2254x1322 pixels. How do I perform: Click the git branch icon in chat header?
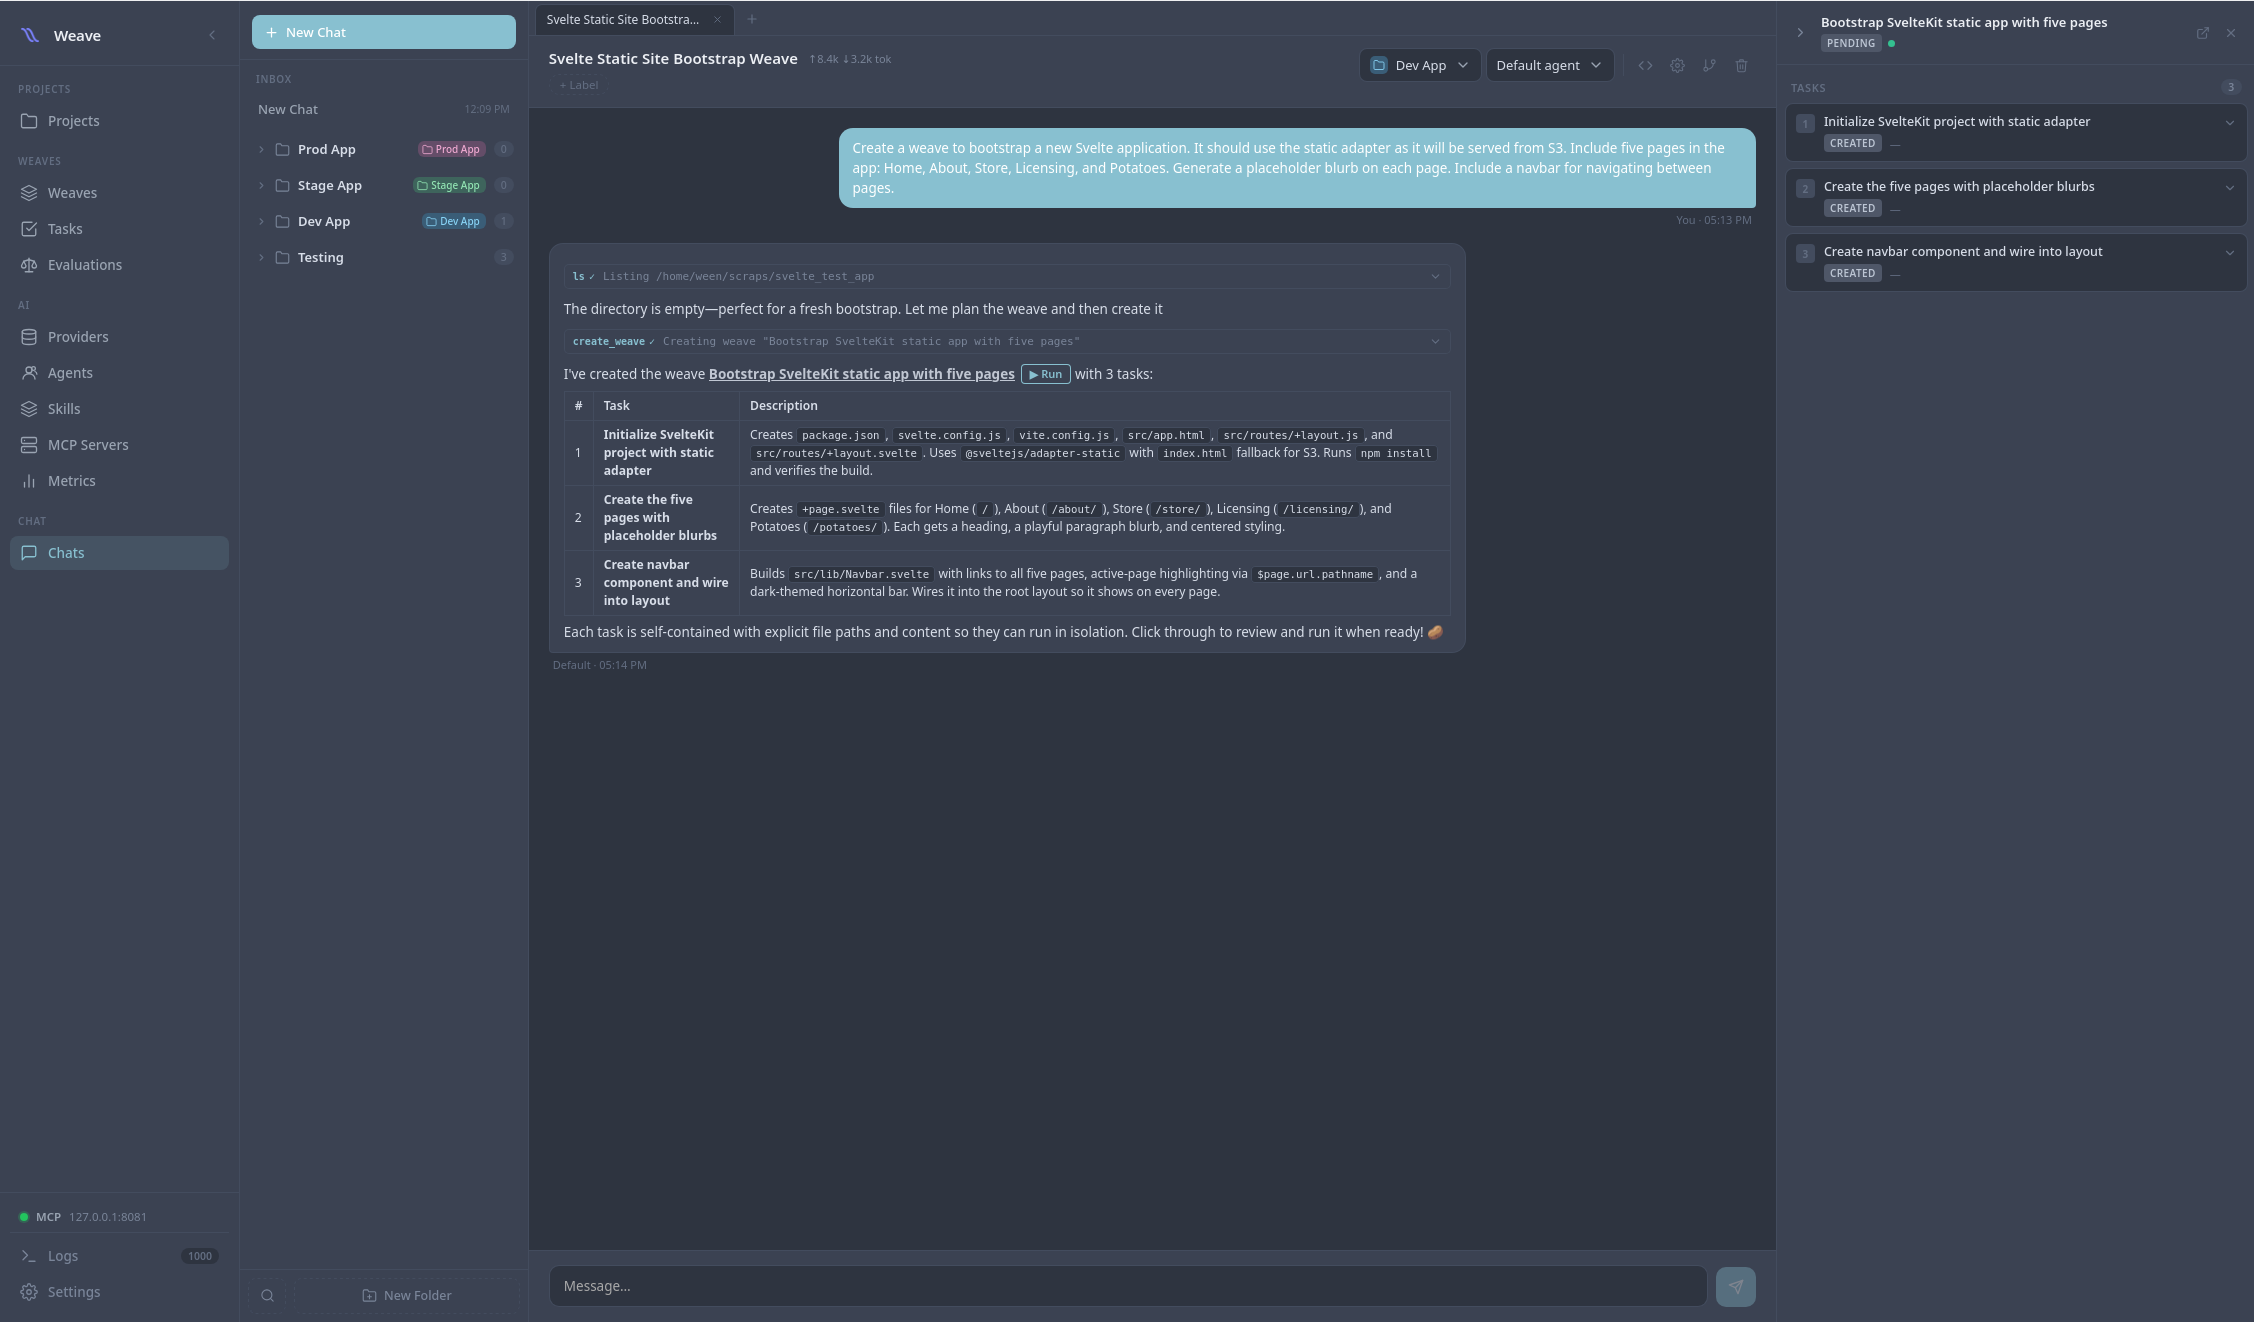point(1709,66)
